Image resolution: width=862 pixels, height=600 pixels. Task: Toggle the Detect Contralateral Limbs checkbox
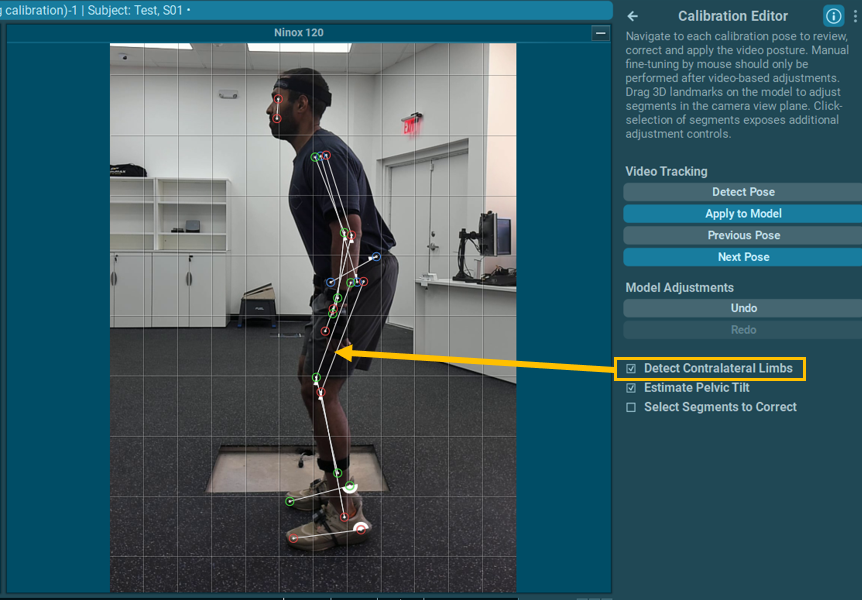pyautogui.click(x=631, y=369)
